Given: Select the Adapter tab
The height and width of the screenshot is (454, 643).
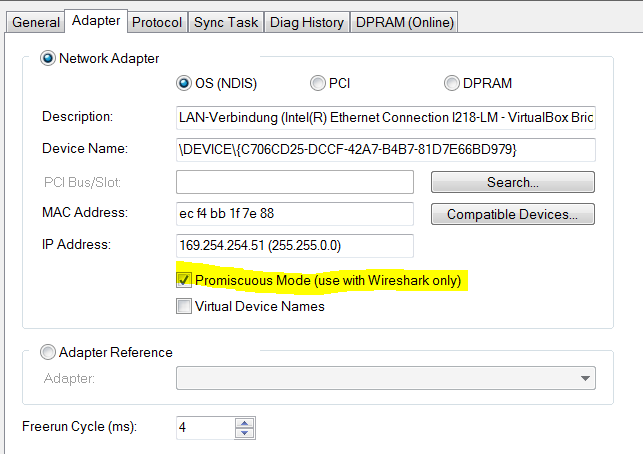Looking at the screenshot, I should pyautogui.click(x=96, y=21).
